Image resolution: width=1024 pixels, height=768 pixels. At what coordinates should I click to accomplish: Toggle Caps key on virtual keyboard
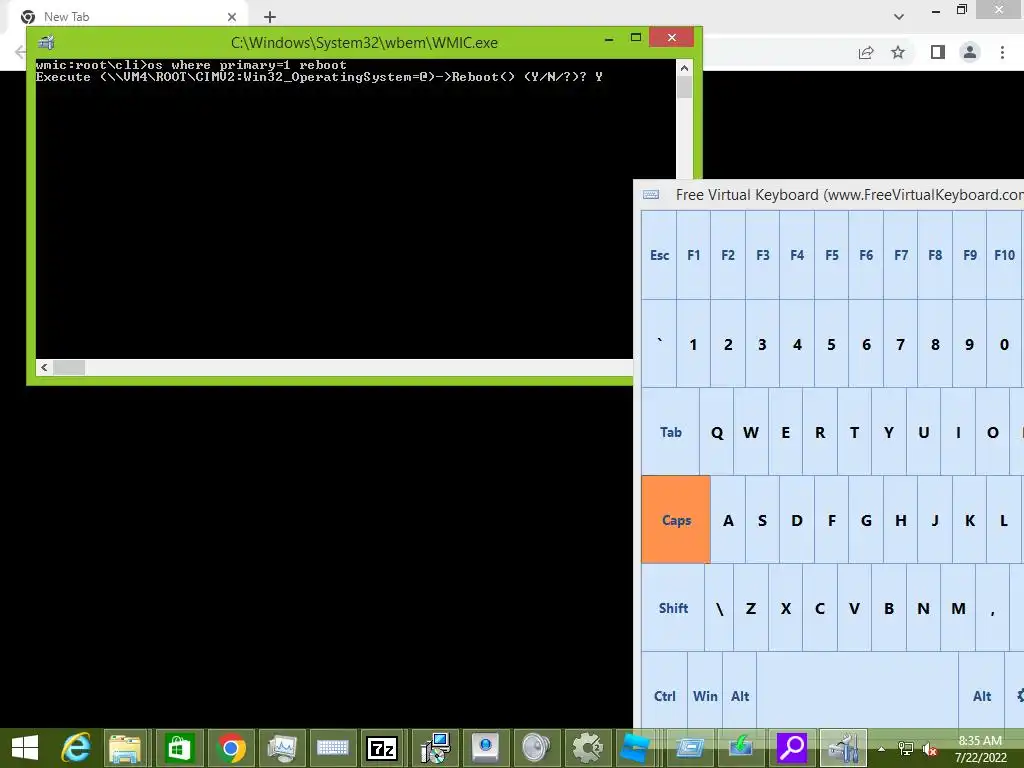click(676, 520)
